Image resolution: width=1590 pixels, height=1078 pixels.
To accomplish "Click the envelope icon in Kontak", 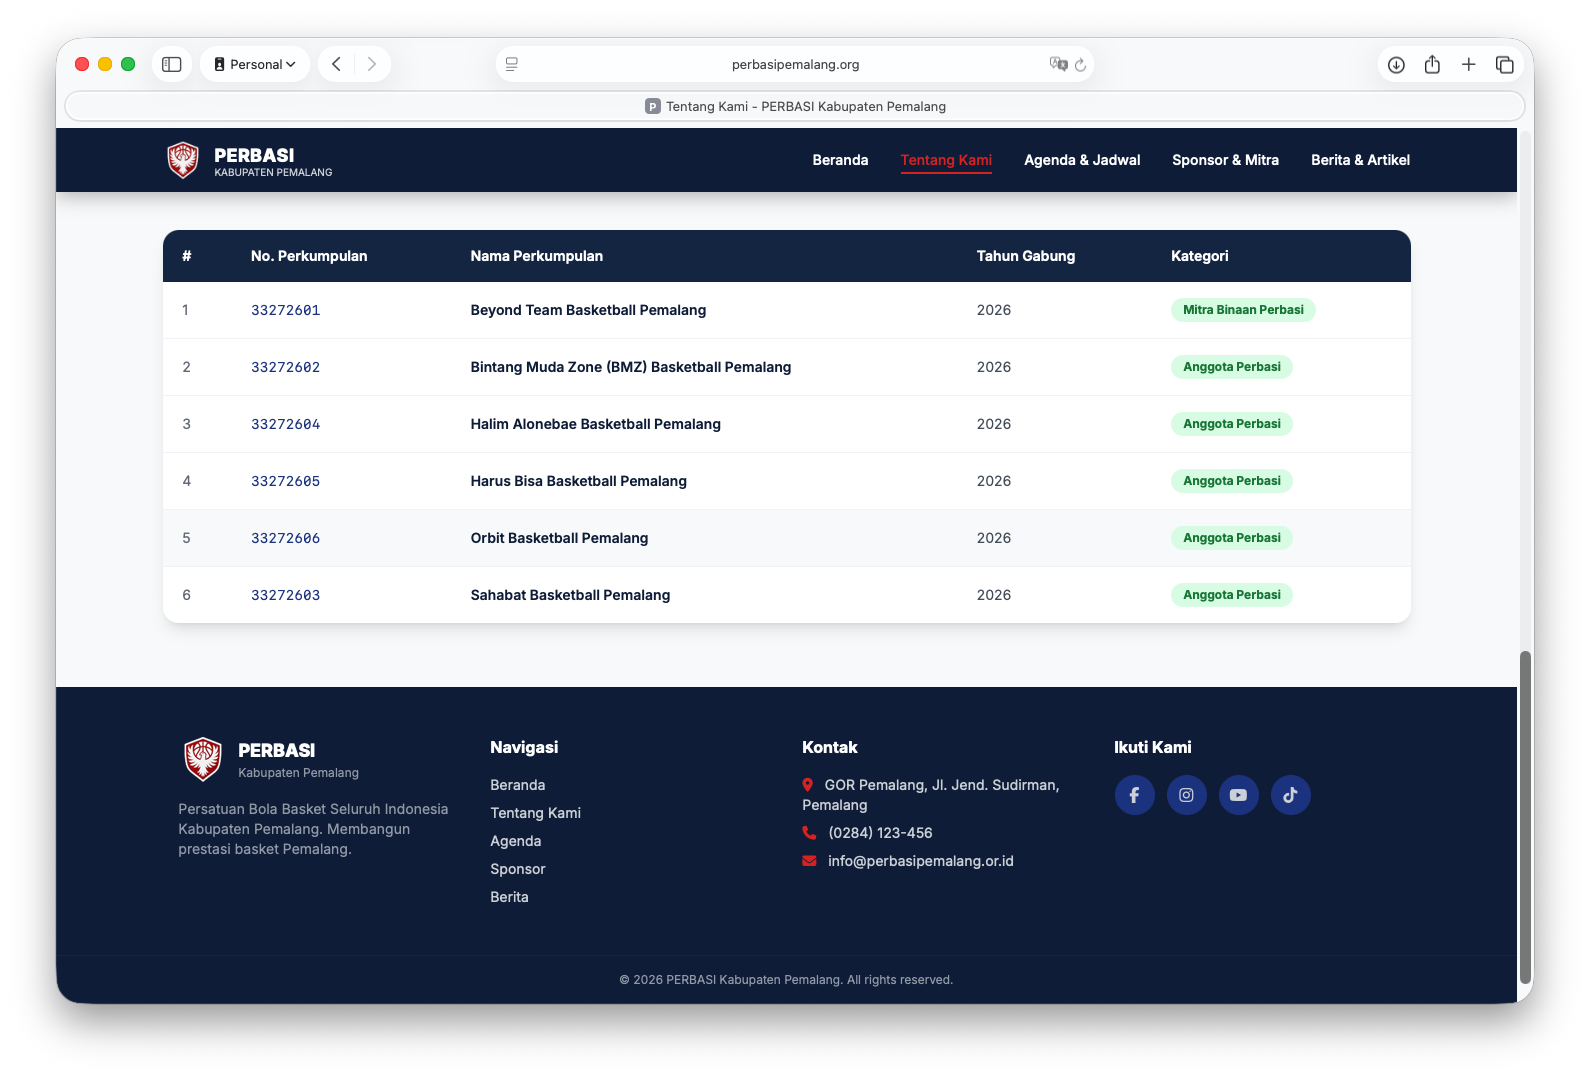I will click(809, 861).
